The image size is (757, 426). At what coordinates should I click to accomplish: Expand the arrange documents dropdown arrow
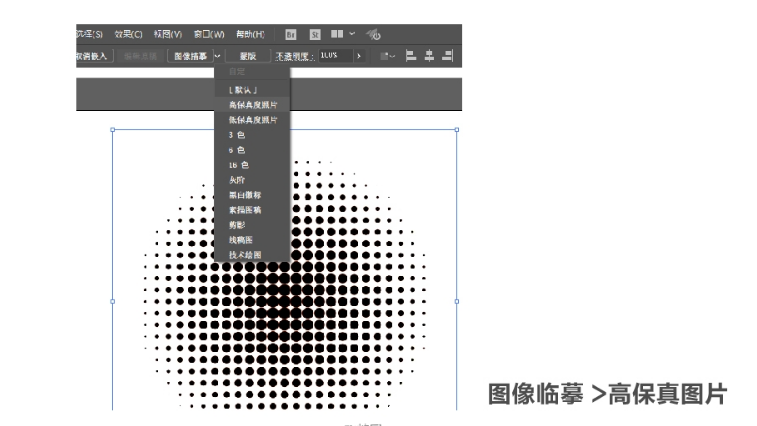click(352, 34)
